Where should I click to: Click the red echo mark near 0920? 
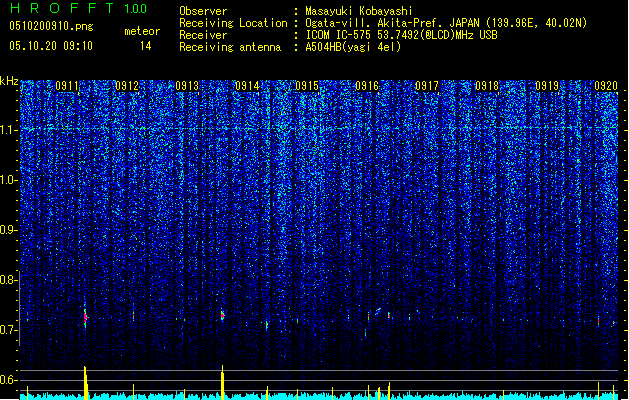(599, 321)
